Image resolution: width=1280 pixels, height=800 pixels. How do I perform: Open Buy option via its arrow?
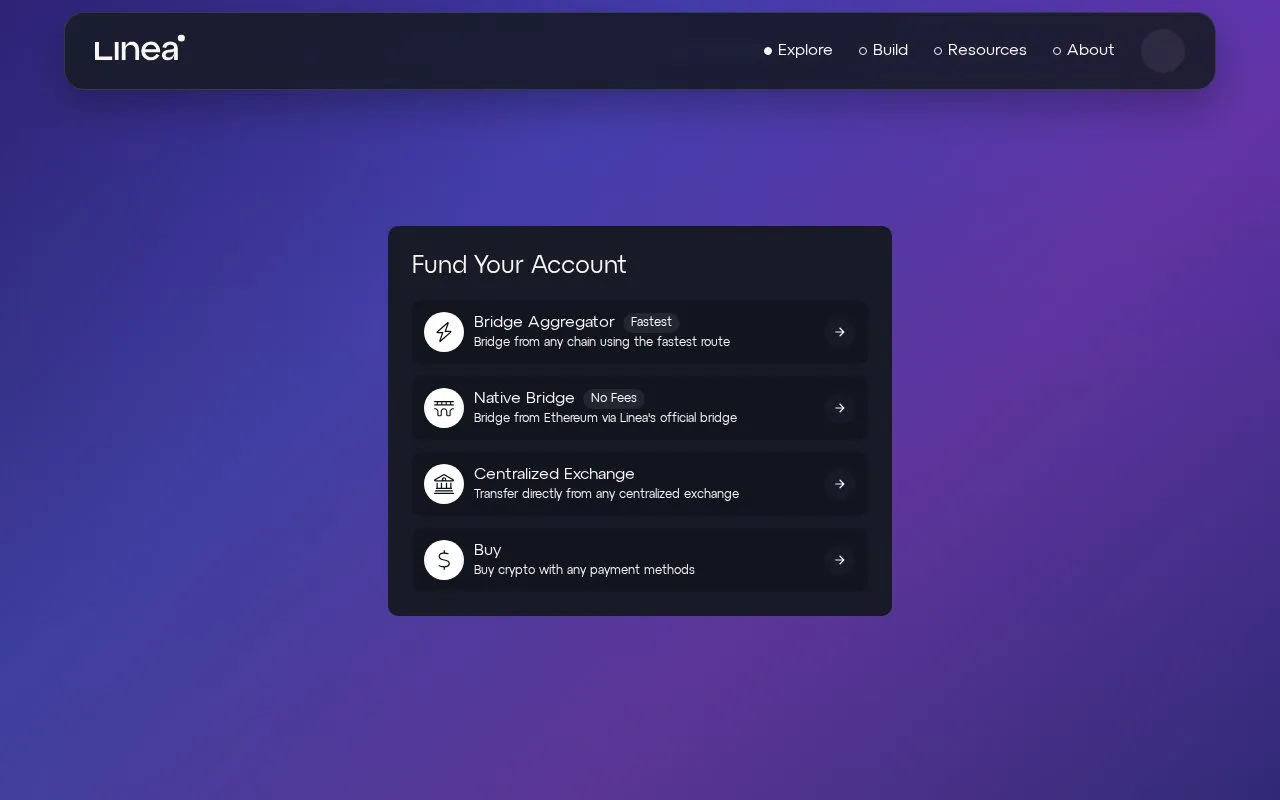(840, 560)
